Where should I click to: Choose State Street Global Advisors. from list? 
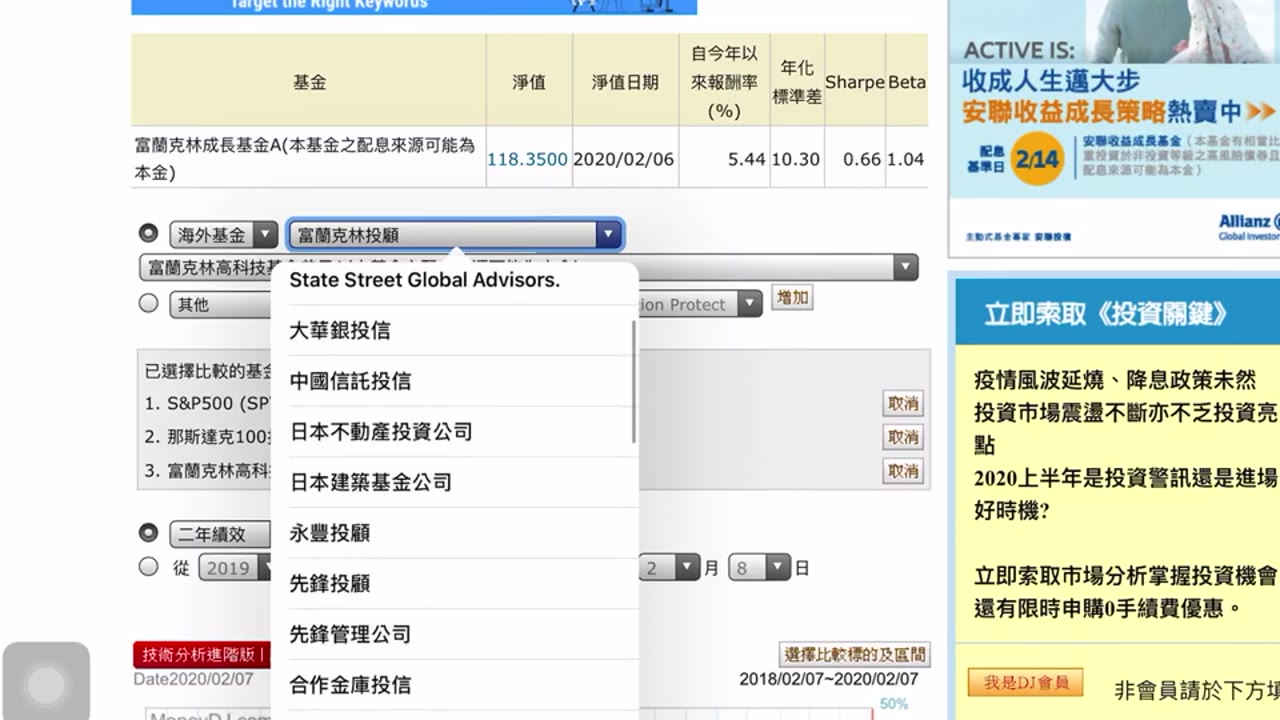(x=455, y=280)
